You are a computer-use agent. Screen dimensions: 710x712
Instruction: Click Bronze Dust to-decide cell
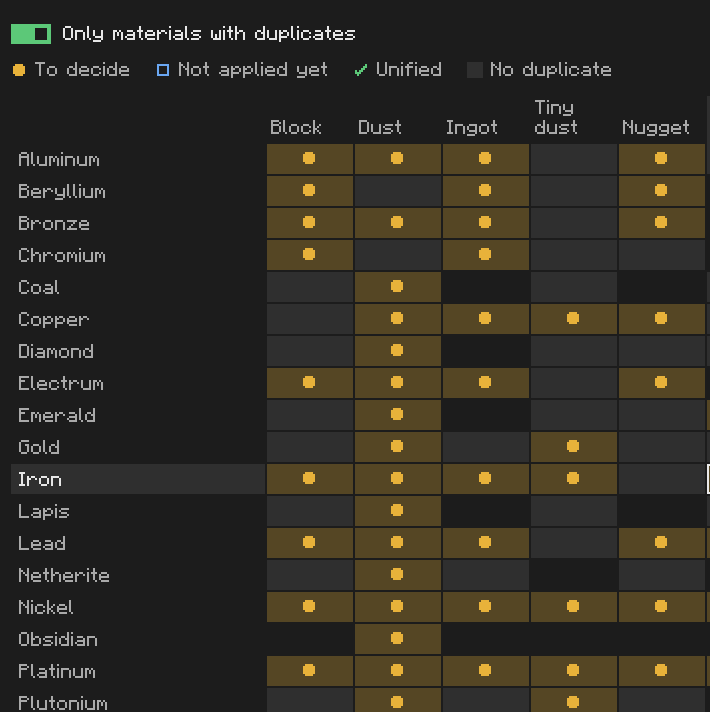click(x=398, y=222)
